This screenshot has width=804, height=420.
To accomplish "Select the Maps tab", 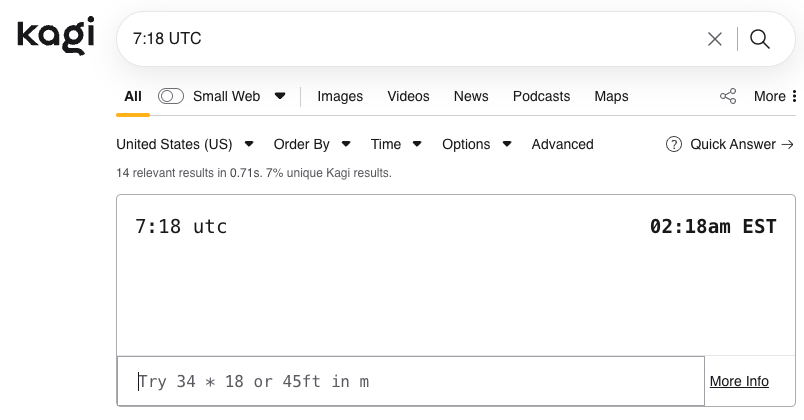I will (611, 96).
